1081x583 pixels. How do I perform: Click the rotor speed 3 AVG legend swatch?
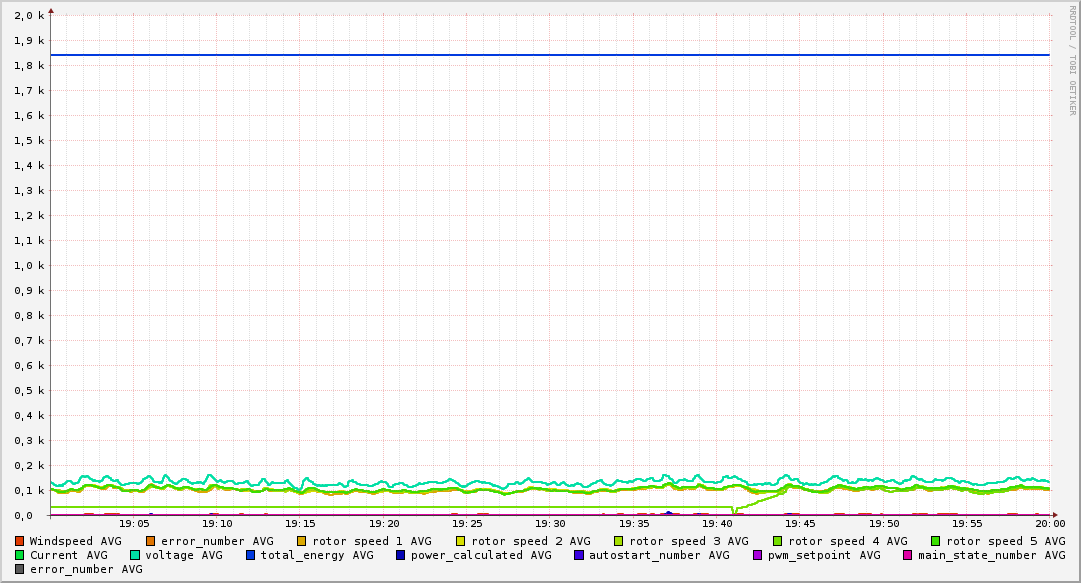[x=619, y=542]
